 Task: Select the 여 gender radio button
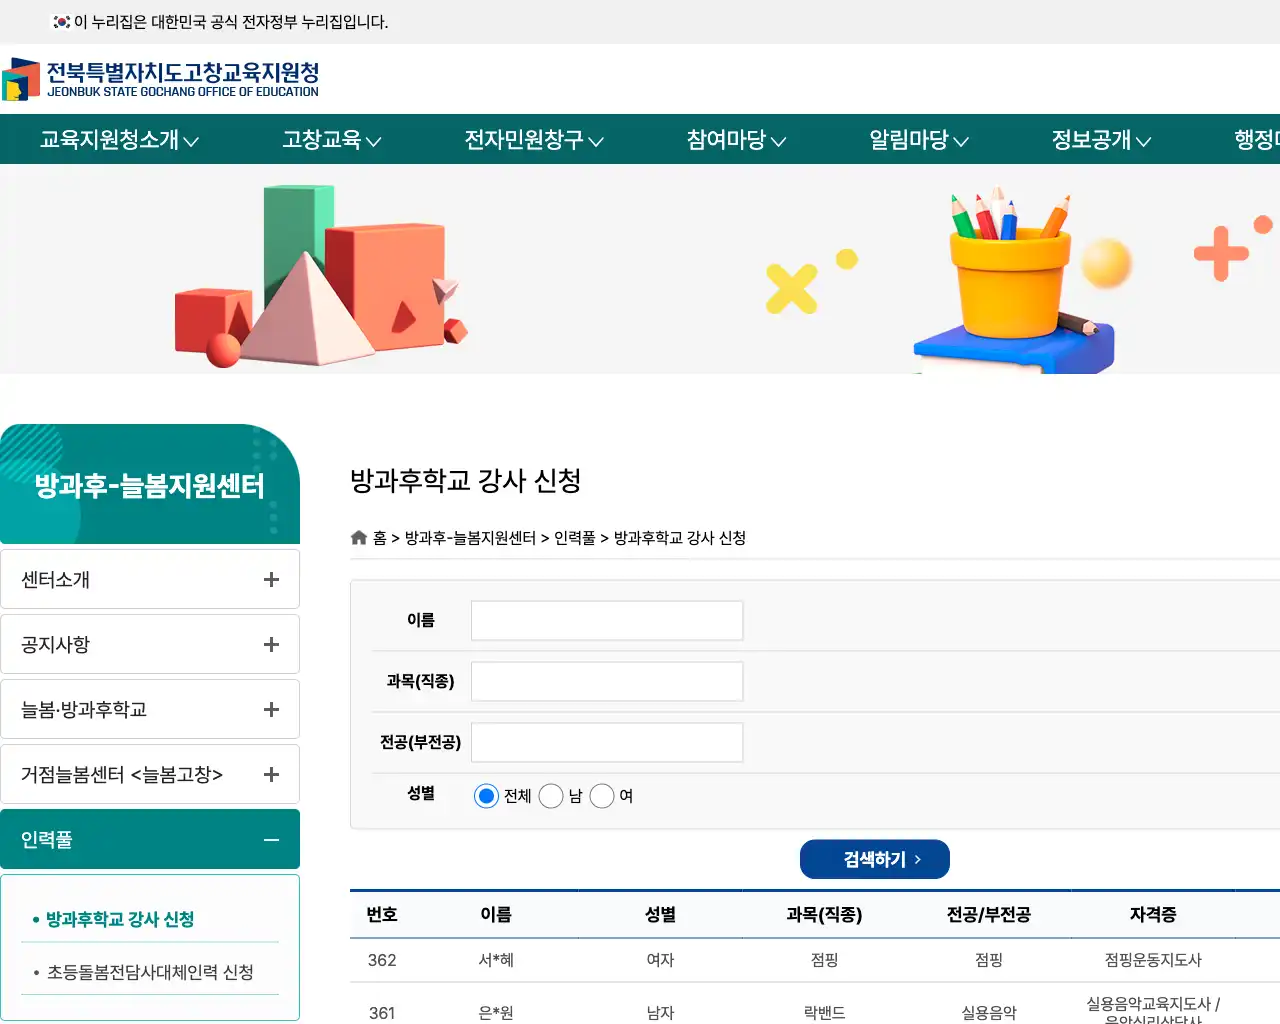pos(602,796)
